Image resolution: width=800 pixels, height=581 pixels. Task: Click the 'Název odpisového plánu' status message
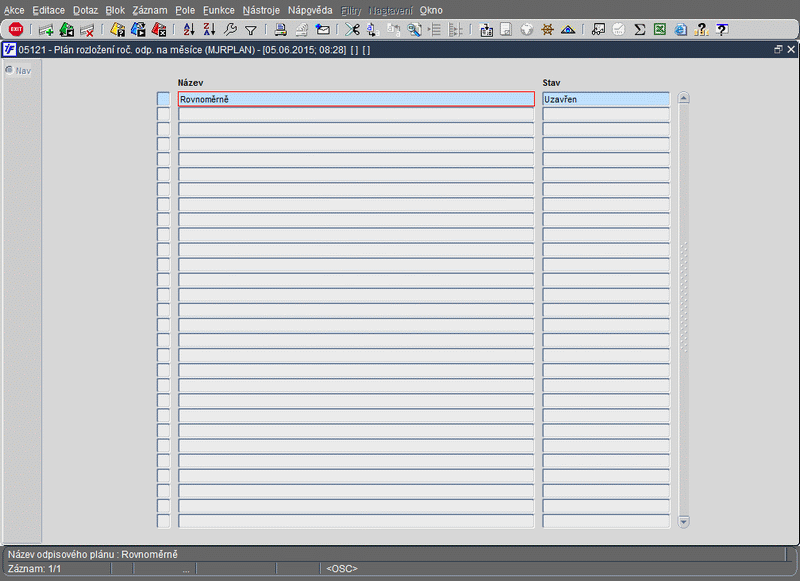(92, 554)
